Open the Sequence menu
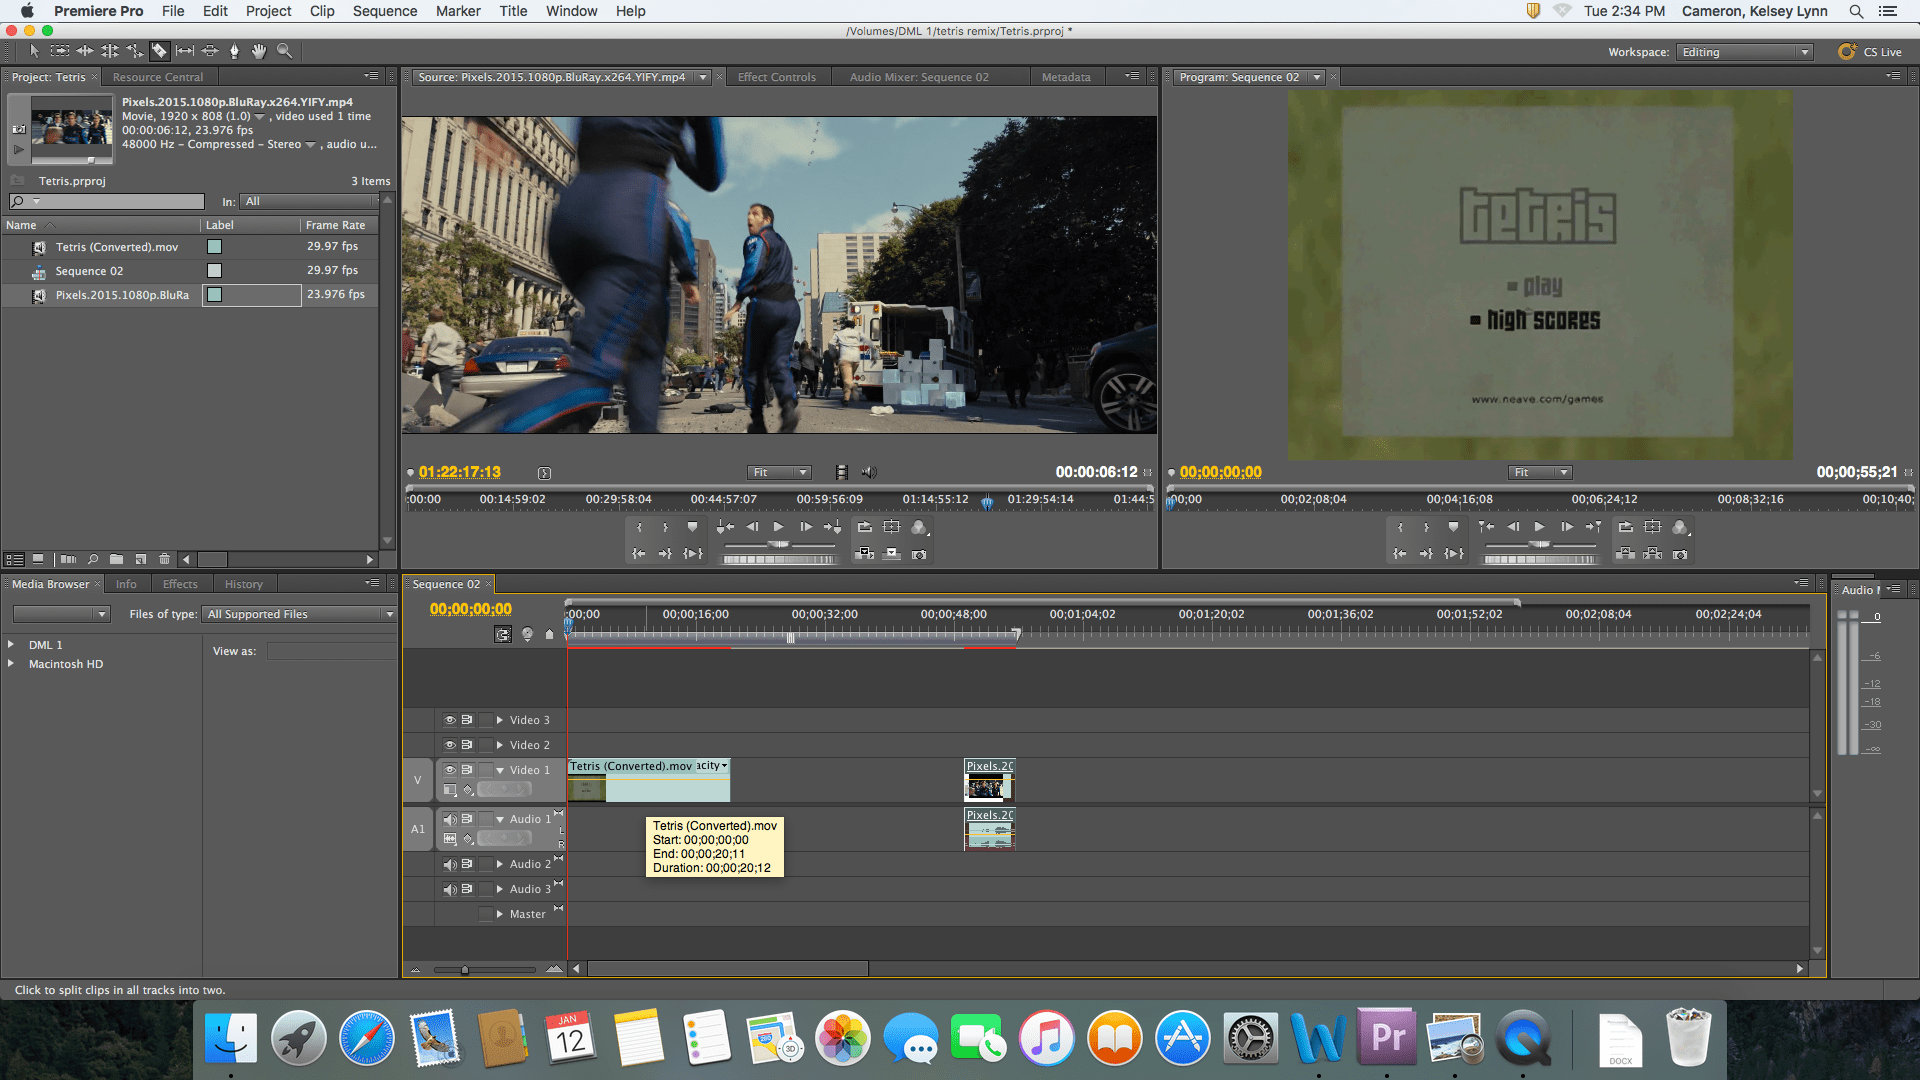 click(x=384, y=11)
